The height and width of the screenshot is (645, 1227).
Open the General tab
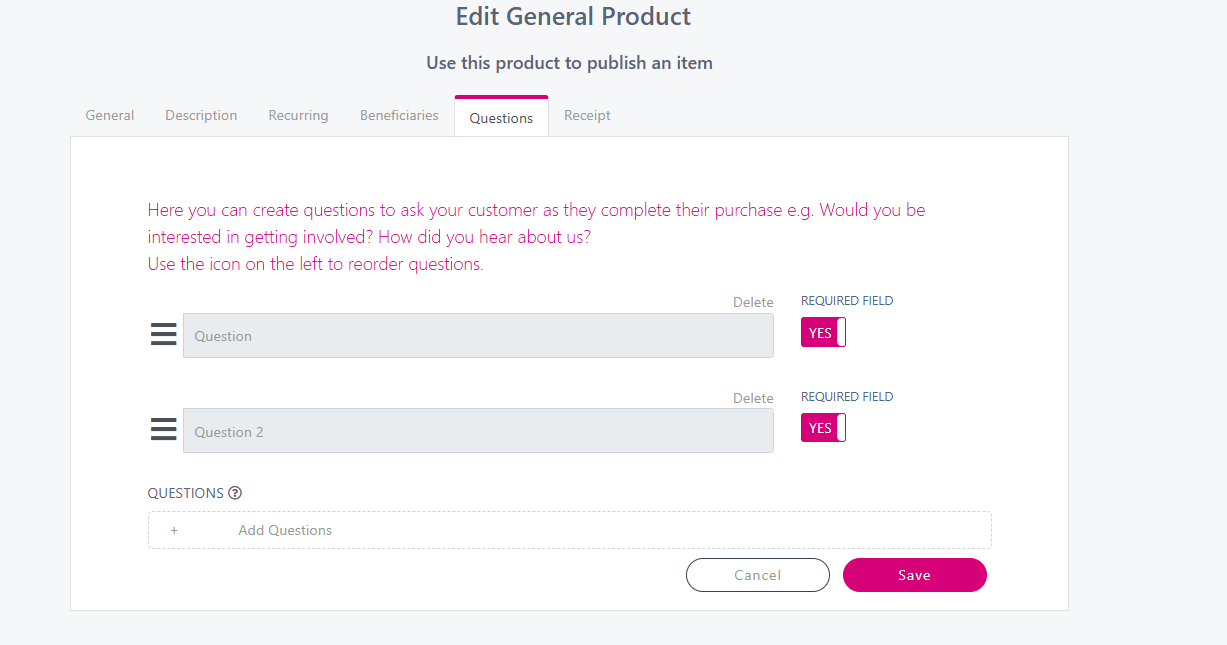(x=110, y=116)
